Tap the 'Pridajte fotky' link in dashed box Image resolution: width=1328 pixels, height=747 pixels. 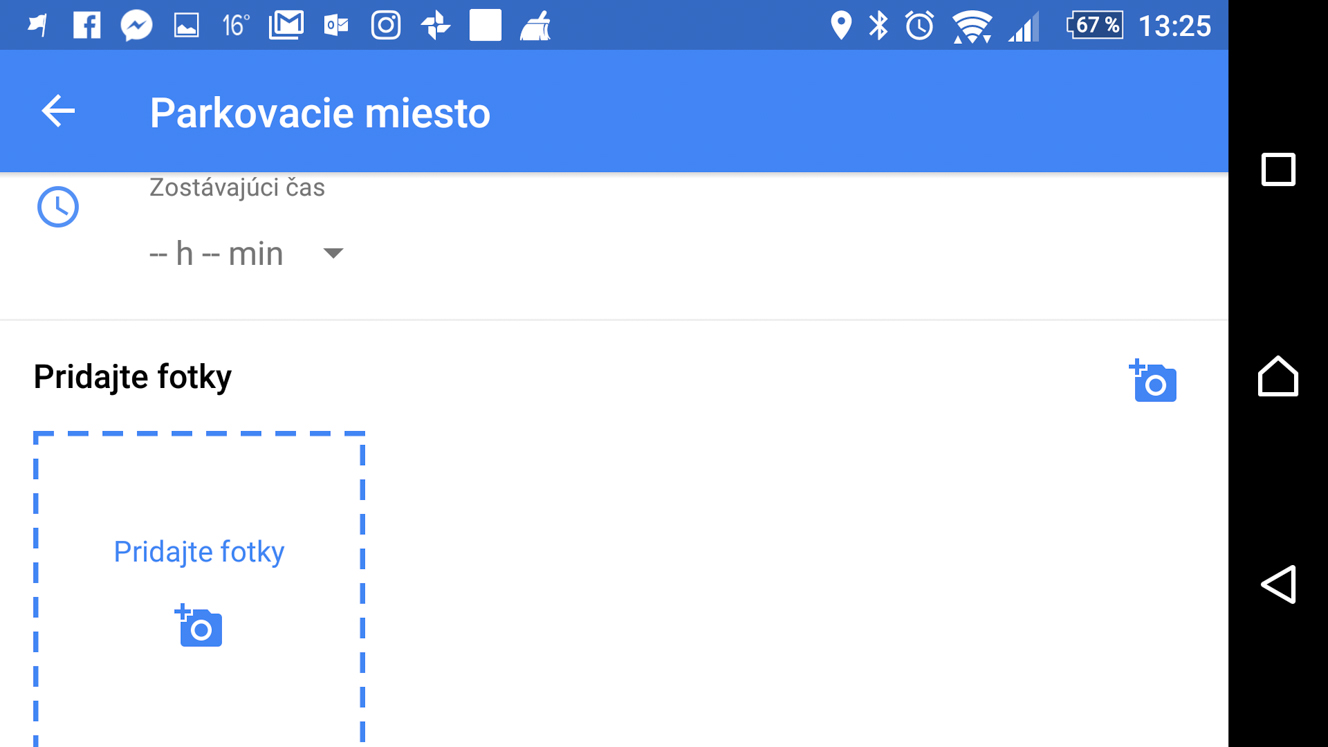click(199, 552)
